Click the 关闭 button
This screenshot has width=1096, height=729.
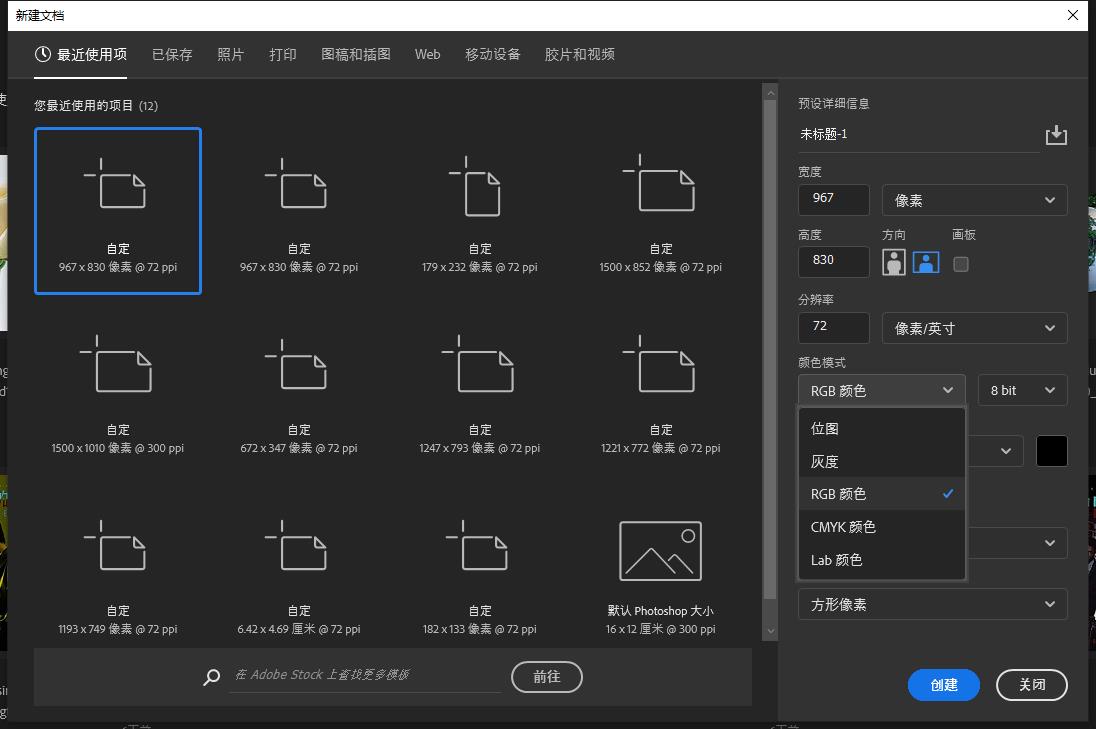click(x=1032, y=684)
